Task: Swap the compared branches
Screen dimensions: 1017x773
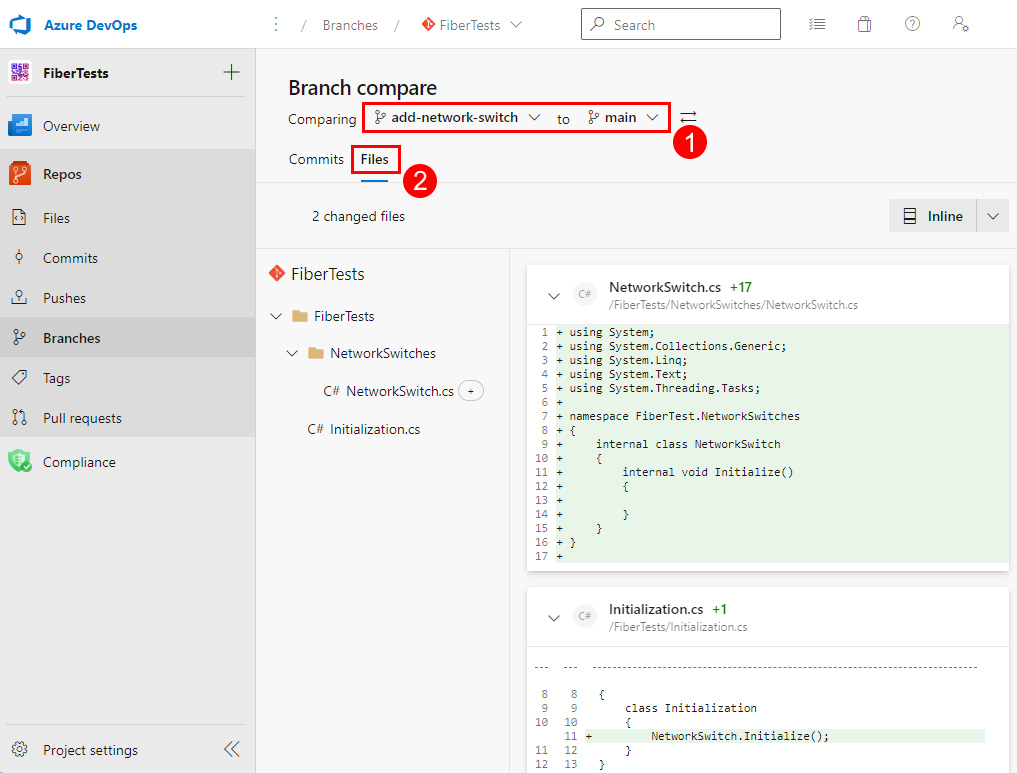Action: pyautogui.click(x=688, y=117)
